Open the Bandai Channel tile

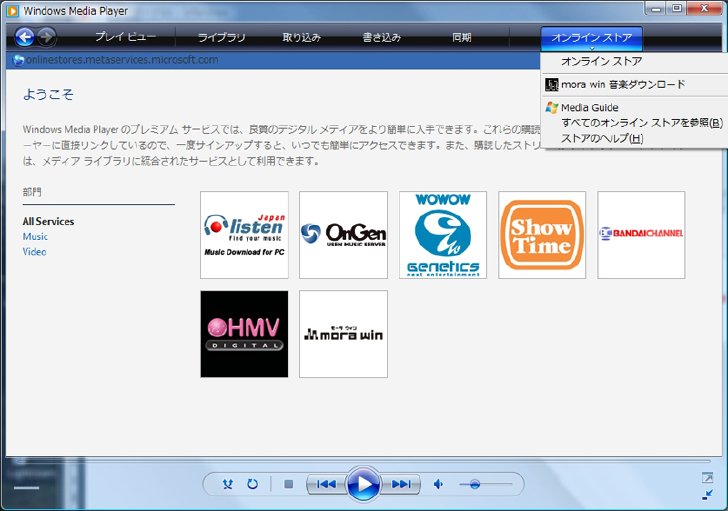[641, 235]
